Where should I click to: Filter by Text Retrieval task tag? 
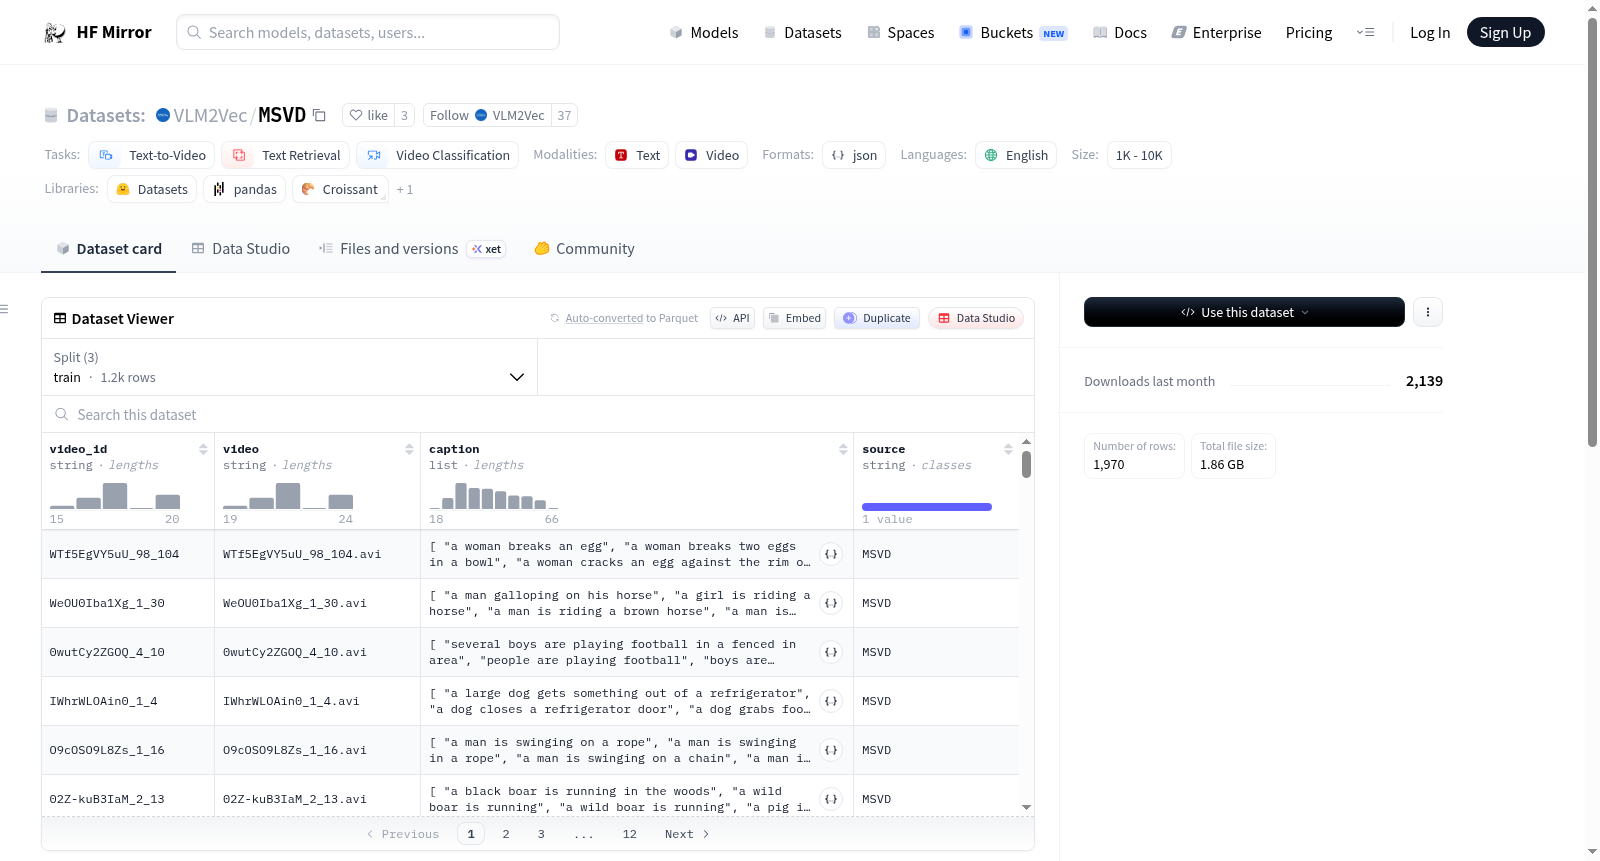(x=285, y=155)
